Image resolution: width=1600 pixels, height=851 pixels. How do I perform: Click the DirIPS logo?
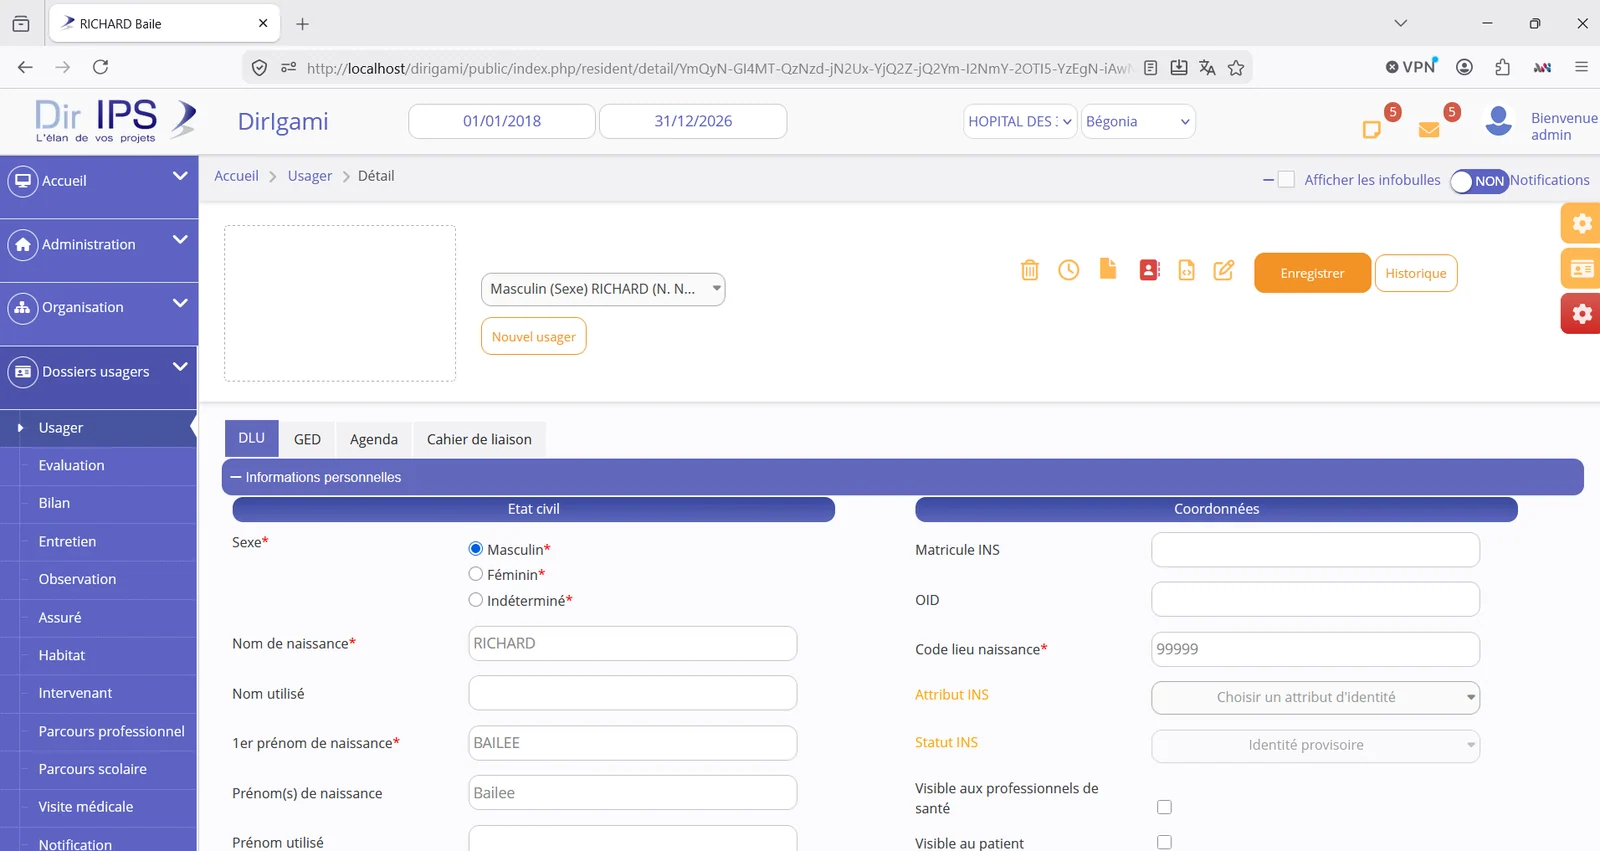point(115,121)
